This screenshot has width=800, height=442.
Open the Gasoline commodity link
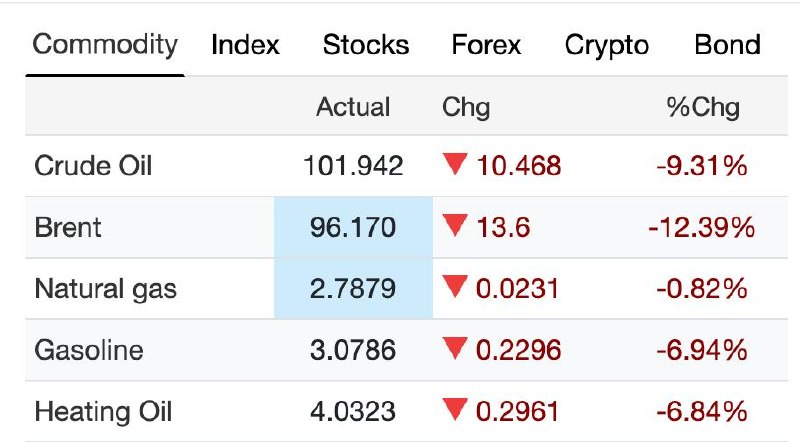tap(89, 351)
